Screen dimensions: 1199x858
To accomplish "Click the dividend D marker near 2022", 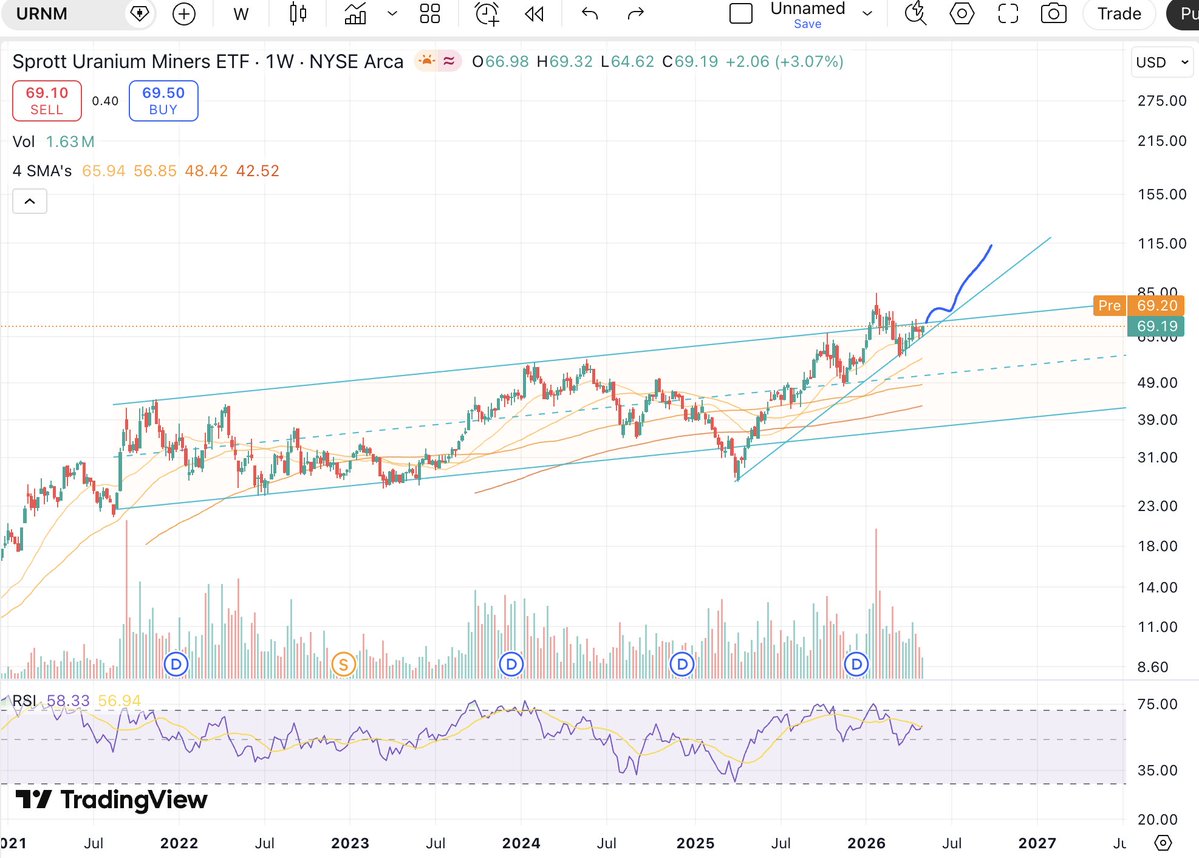I will pyautogui.click(x=177, y=664).
